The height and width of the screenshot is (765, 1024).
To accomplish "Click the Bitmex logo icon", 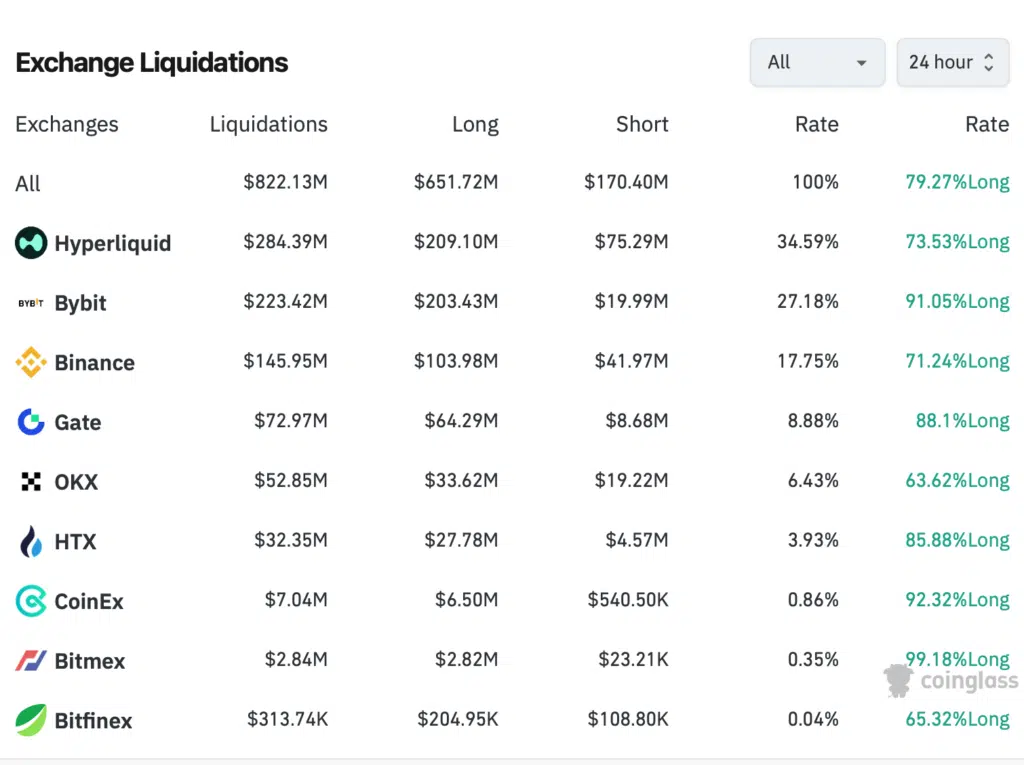I will tap(31, 661).
